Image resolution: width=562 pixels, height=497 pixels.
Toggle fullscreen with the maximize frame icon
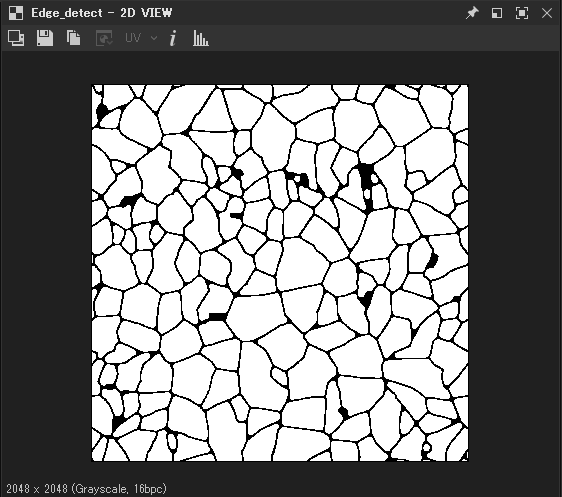pyautogui.click(x=522, y=13)
